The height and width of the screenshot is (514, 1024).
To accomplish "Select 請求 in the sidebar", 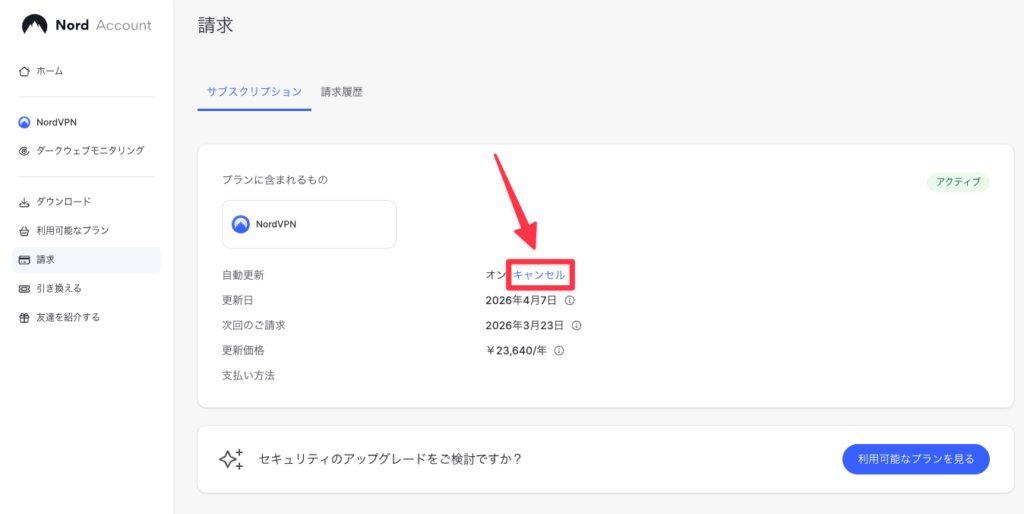I will [x=86, y=260].
